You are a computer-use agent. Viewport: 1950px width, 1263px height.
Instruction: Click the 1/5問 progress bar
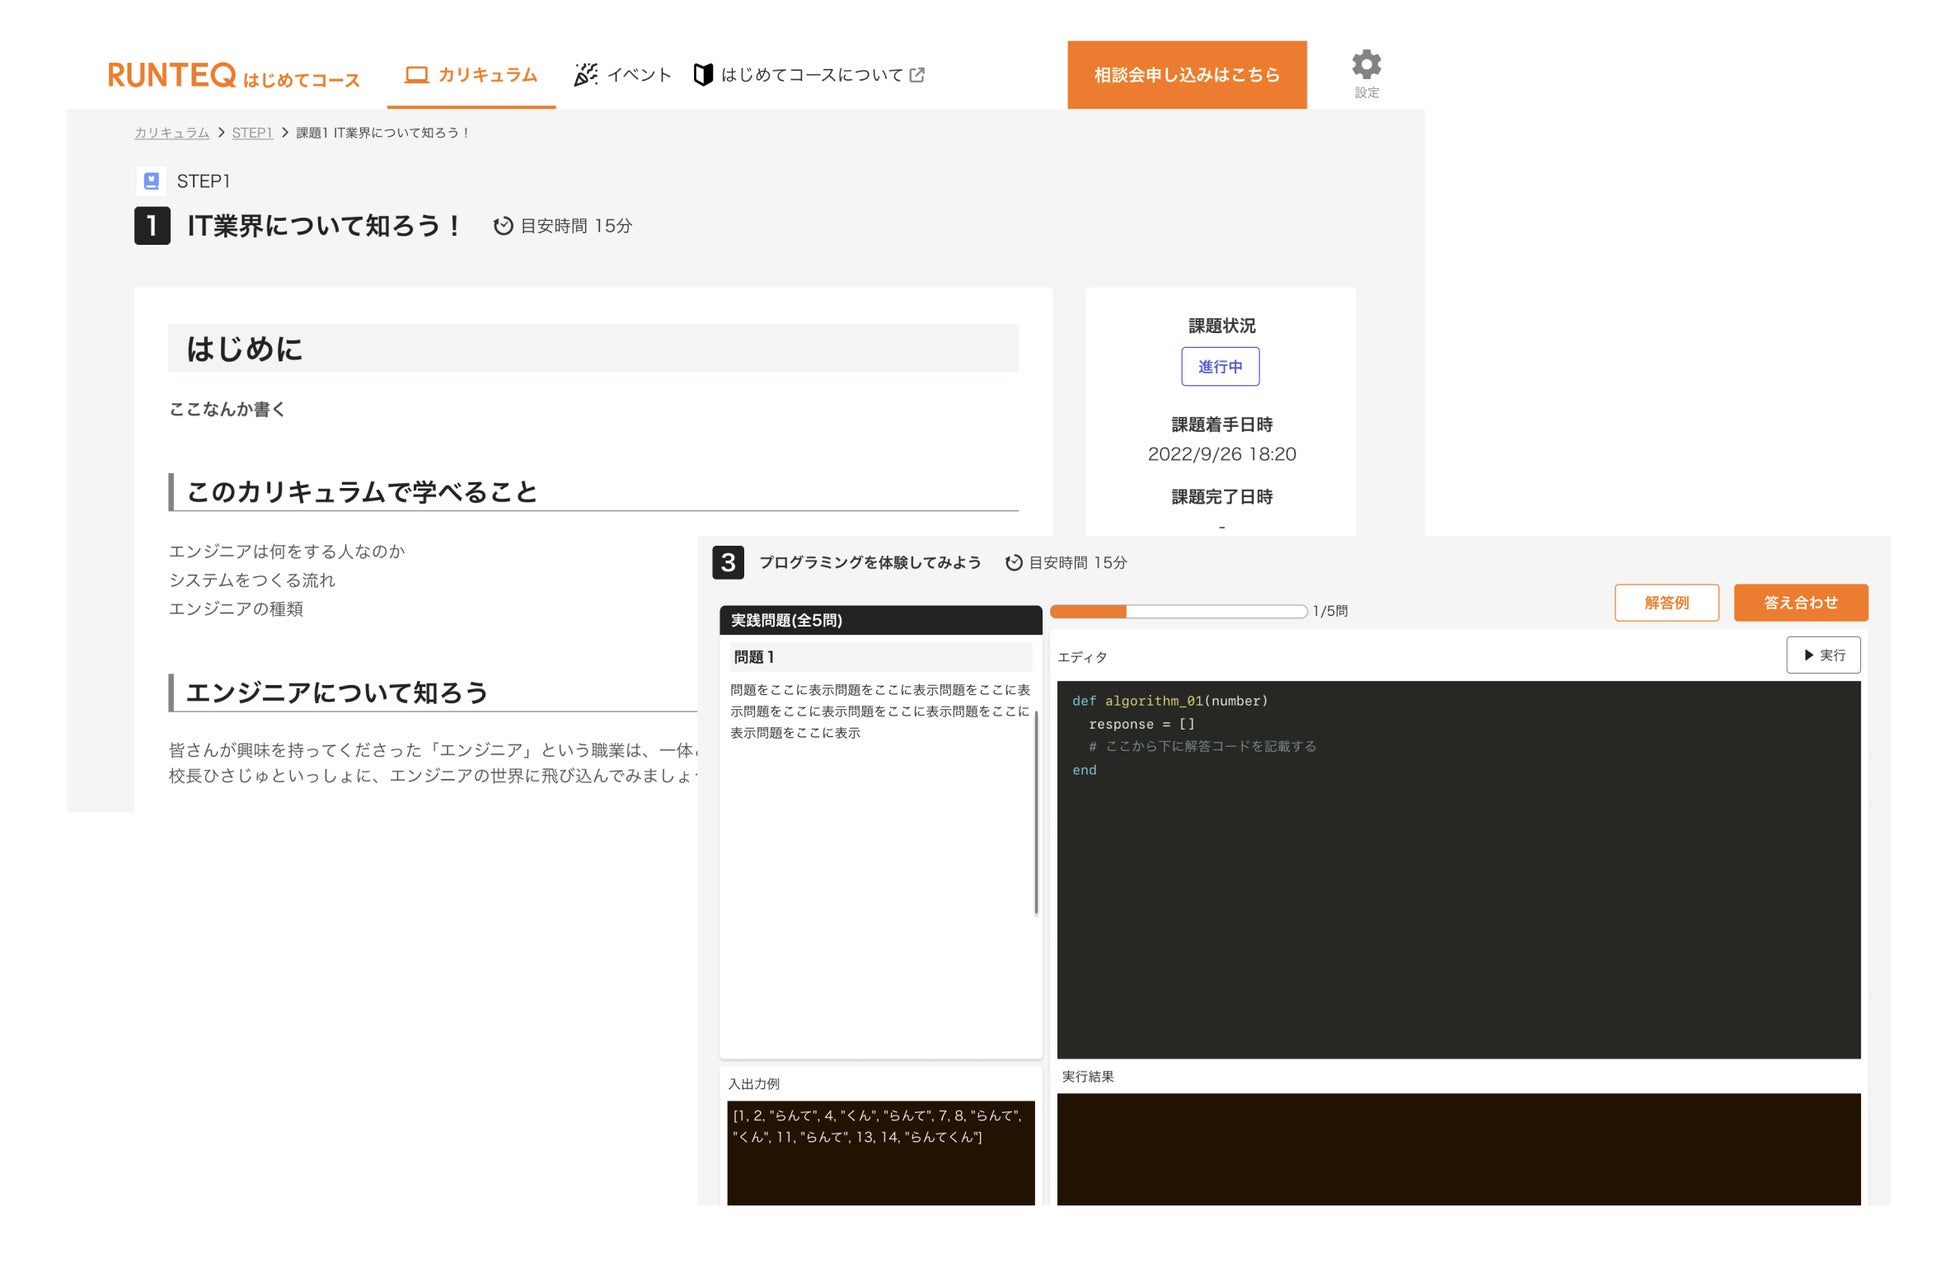1178,611
